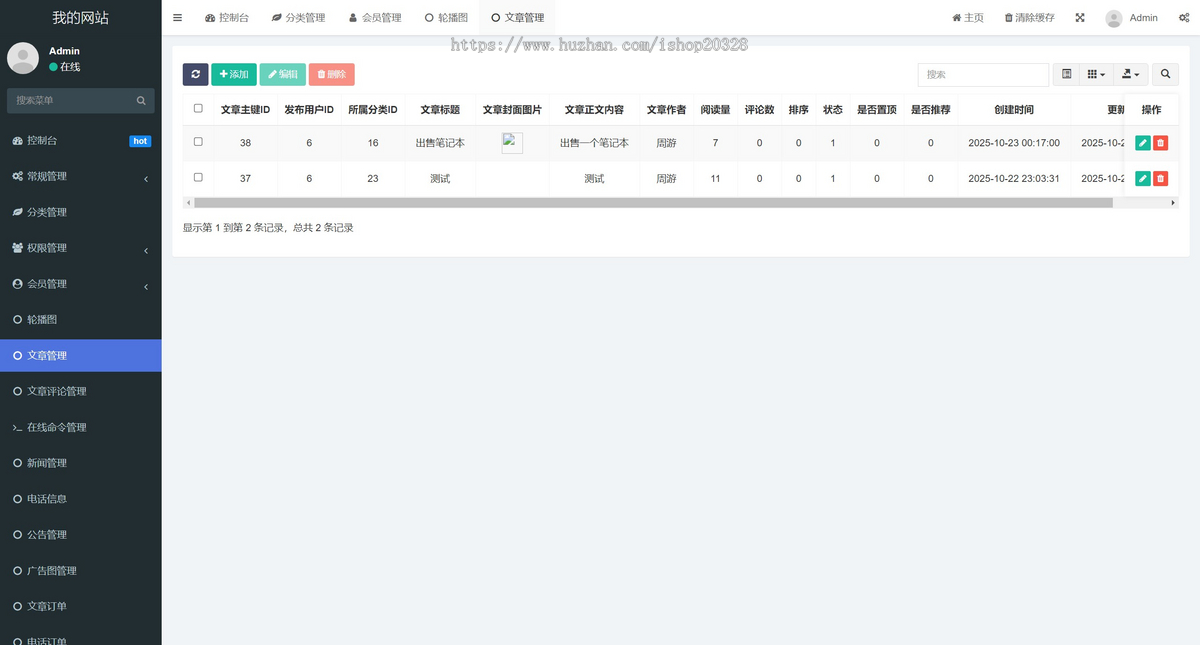Expand 权限管理 sidebar menu
This screenshot has height=645, width=1200.
click(80, 248)
